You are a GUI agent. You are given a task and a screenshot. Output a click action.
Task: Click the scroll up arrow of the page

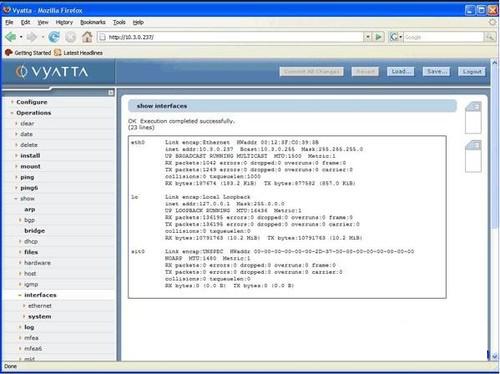click(x=495, y=63)
